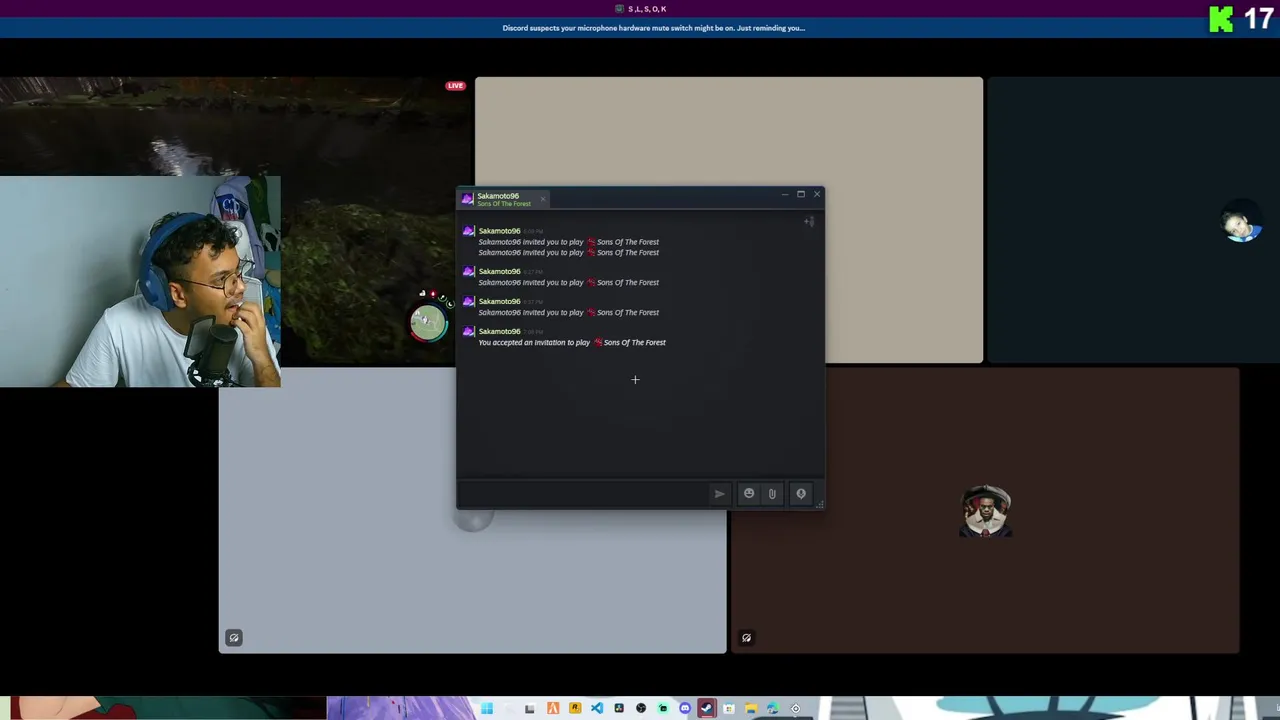
Task: Start voice chat with the microphone icon
Action: coord(801,493)
